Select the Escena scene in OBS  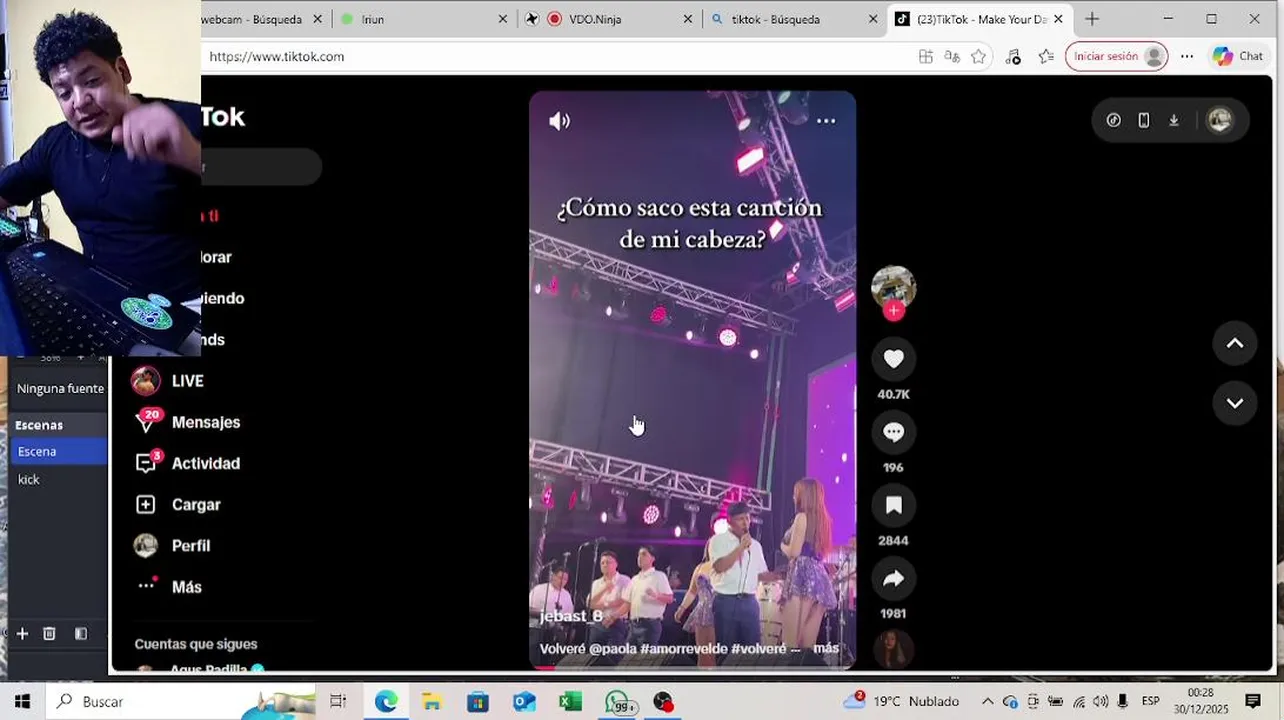click(58, 452)
